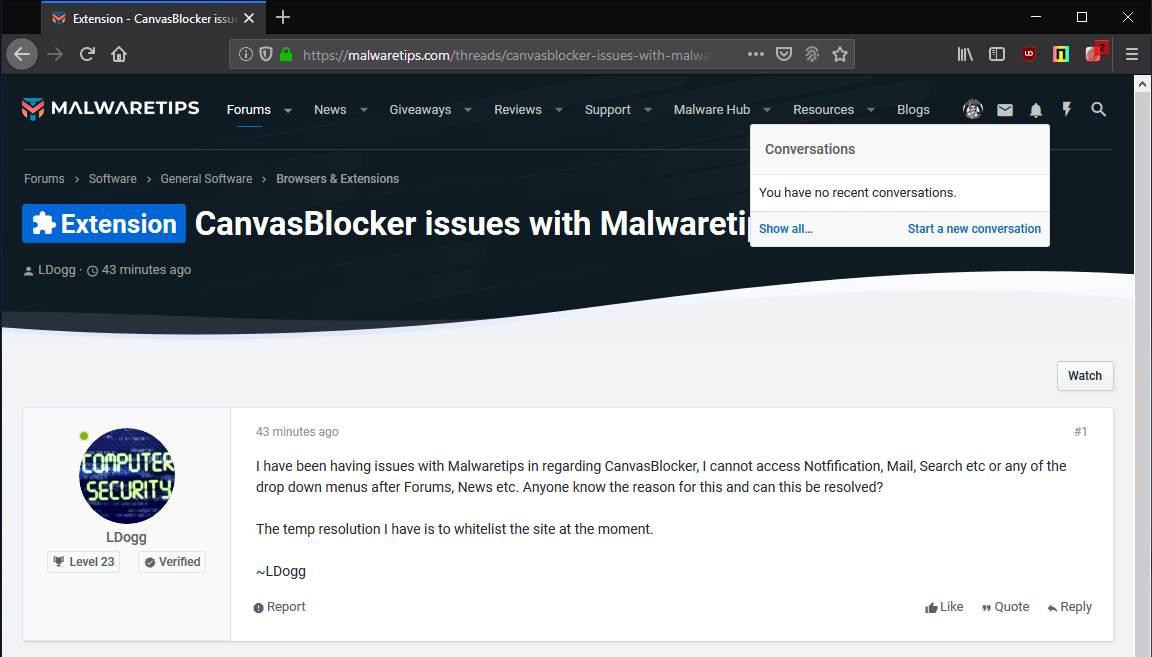The width and height of the screenshot is (1152, 657).
Task: Open forum search magnifier
Action: pyautogui.click(x=1098, y=110)
